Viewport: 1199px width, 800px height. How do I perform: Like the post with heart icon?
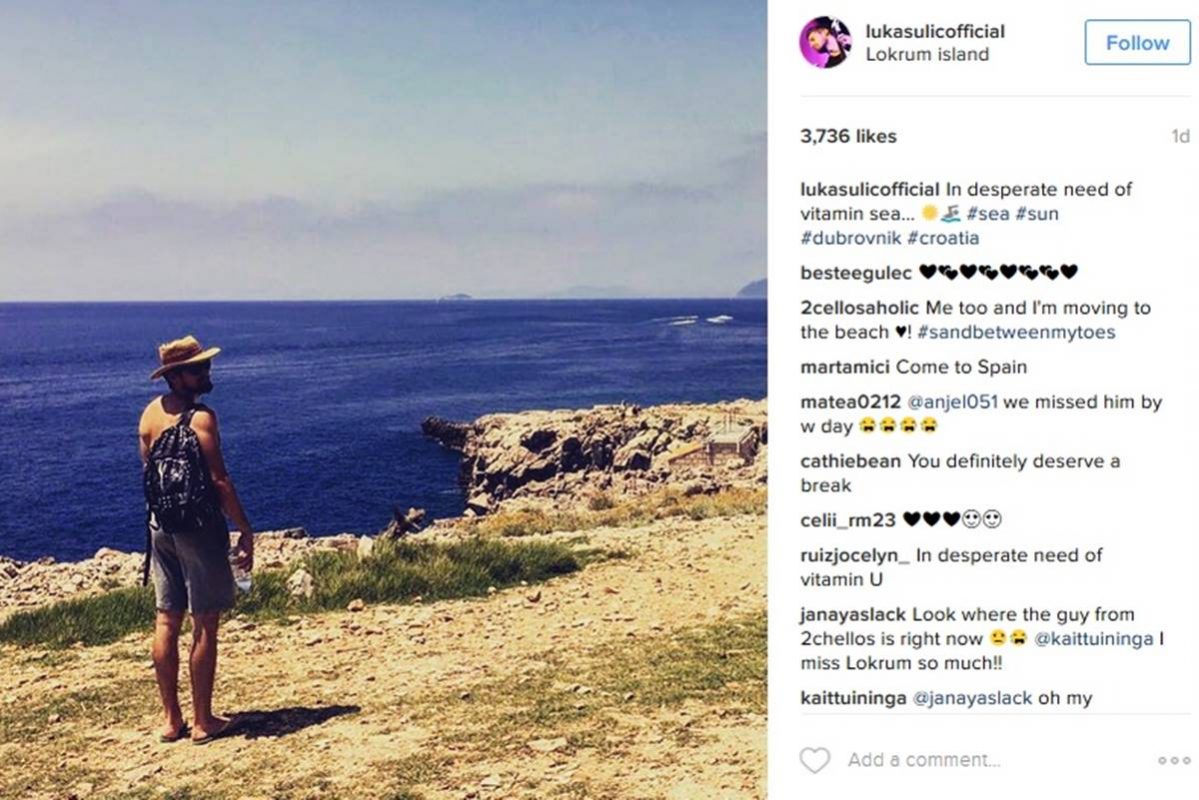coord(814,760)
